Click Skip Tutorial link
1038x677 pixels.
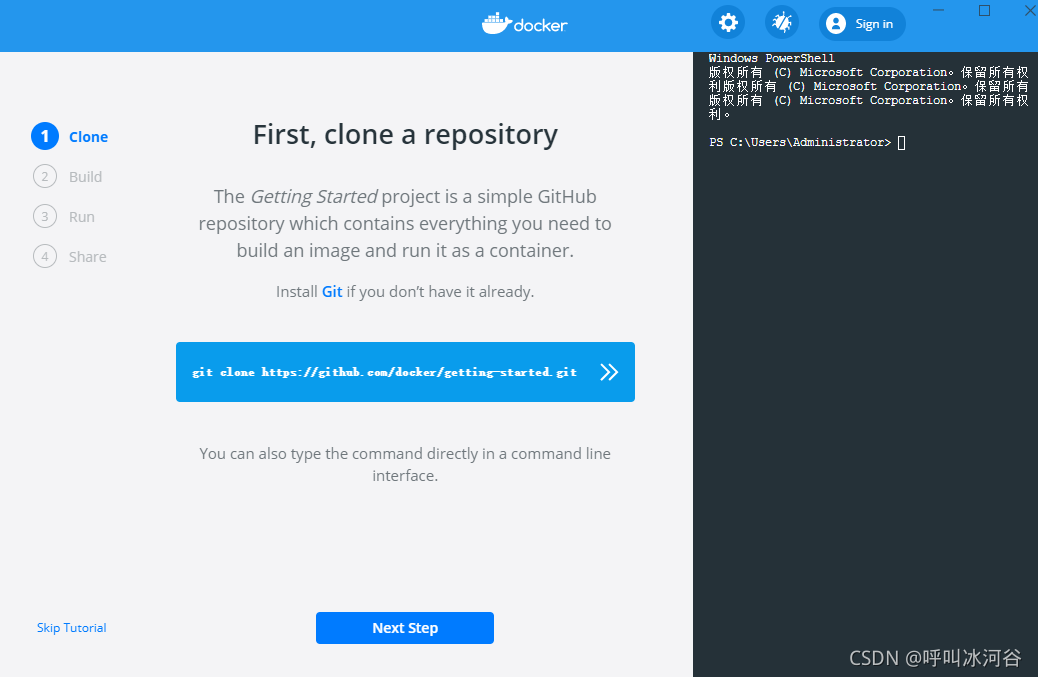71,628
